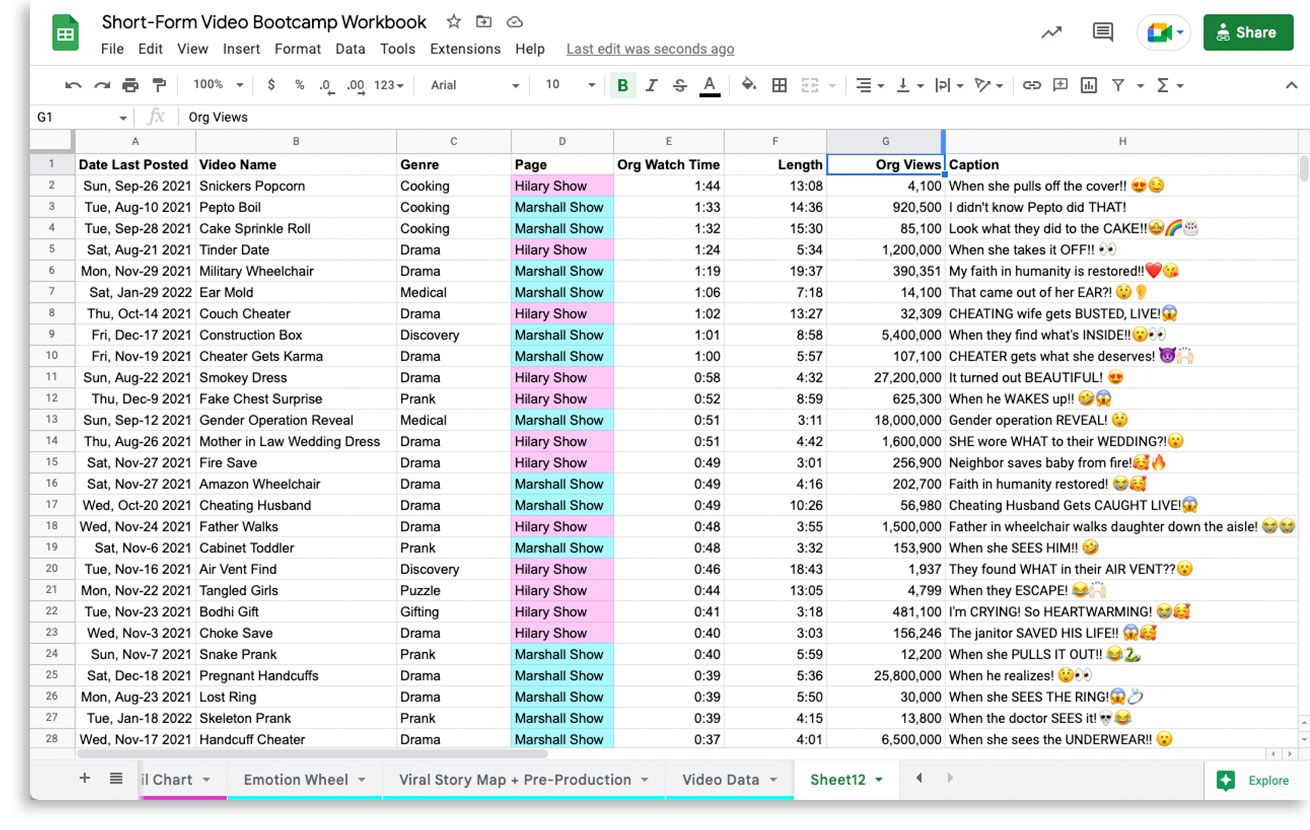Open the cell borders tool
The image size is (1310, 830).
pyautogui.click(x=779, y=86)
